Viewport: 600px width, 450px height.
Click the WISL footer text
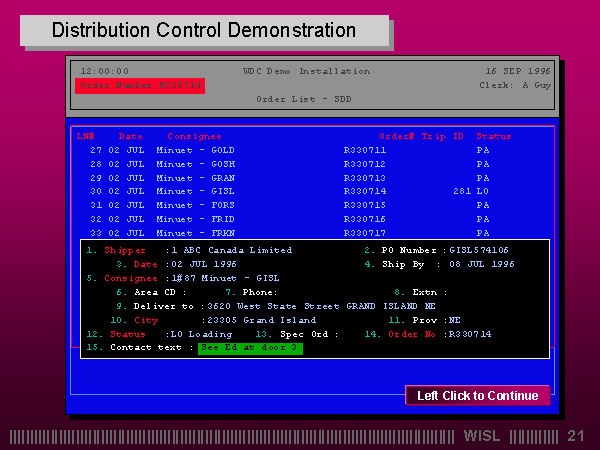tap(482, 436)
